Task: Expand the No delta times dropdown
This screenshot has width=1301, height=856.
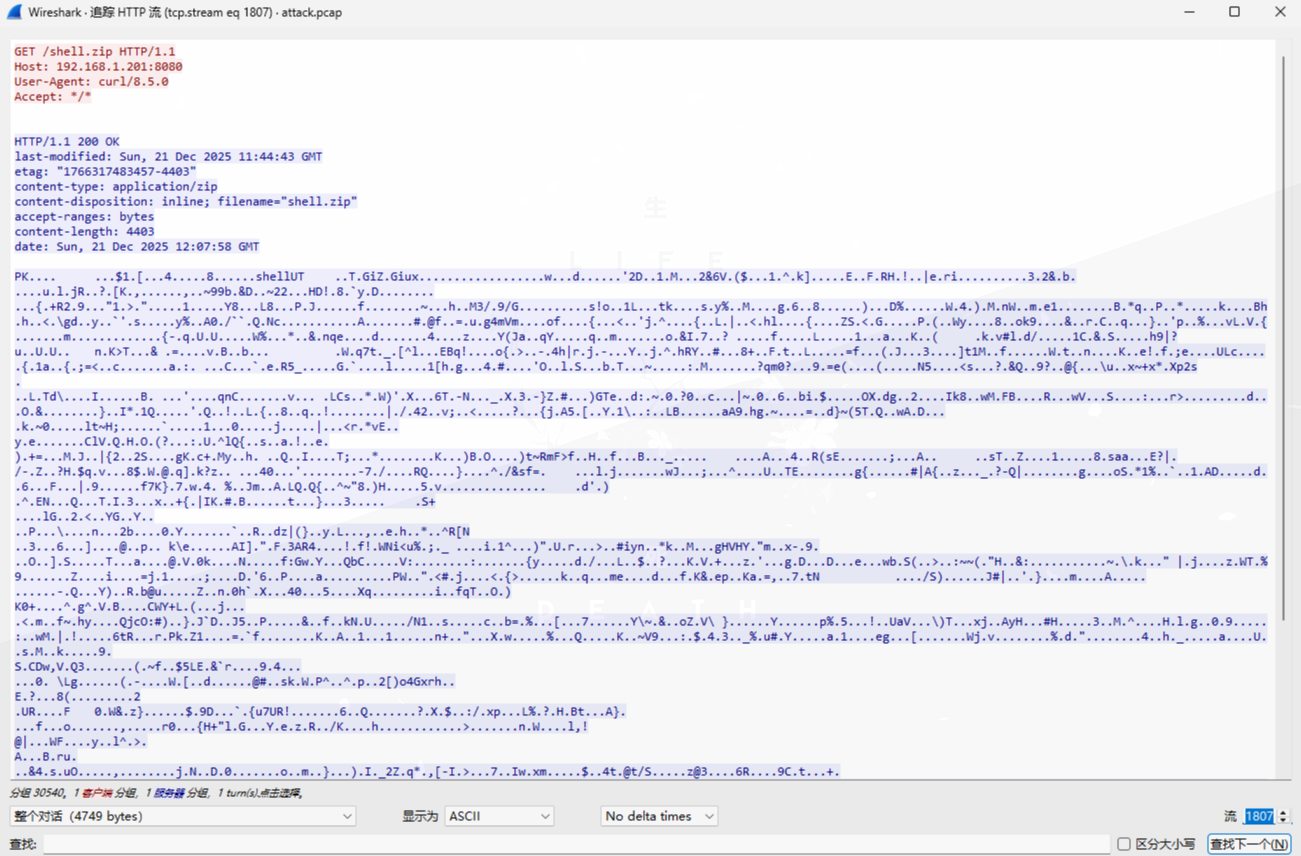Action: [659, 816]
